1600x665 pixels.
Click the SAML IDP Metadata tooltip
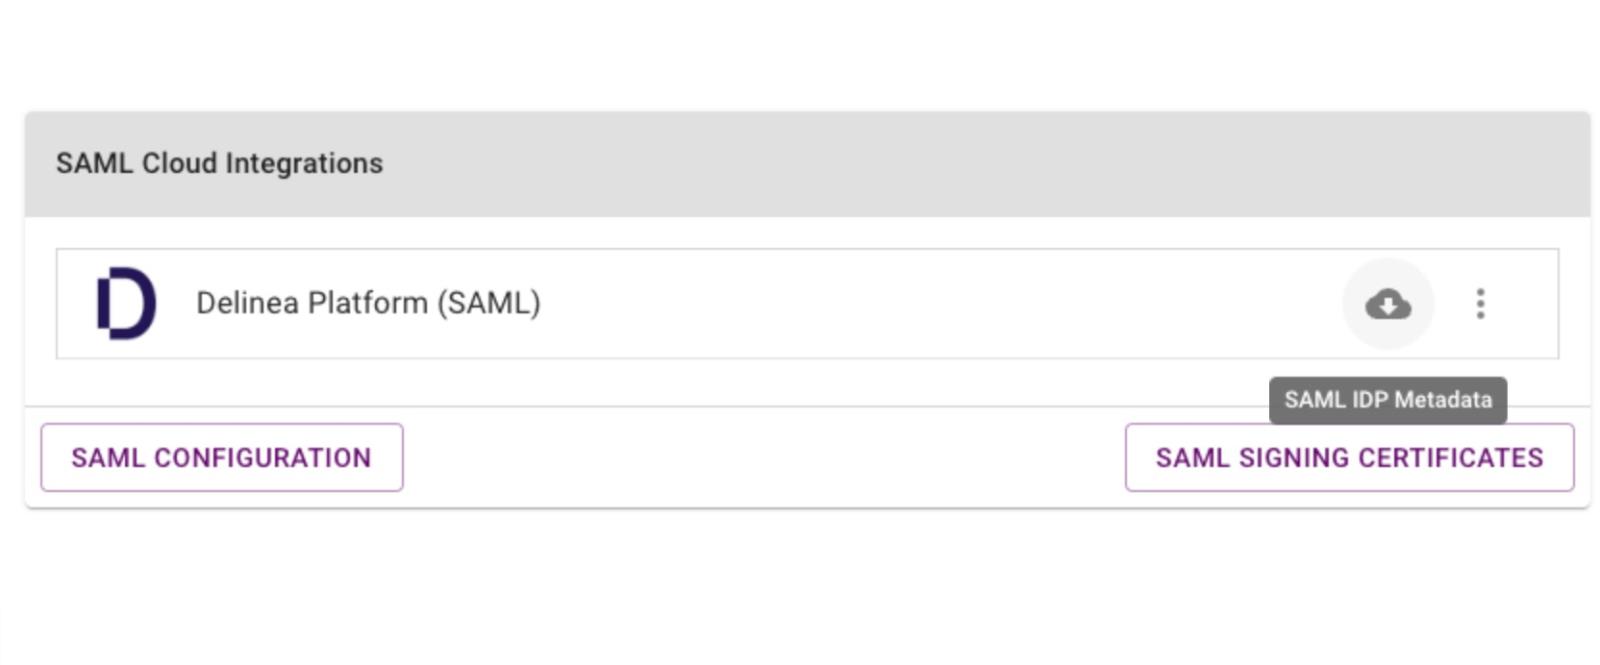coord(1387,400)
